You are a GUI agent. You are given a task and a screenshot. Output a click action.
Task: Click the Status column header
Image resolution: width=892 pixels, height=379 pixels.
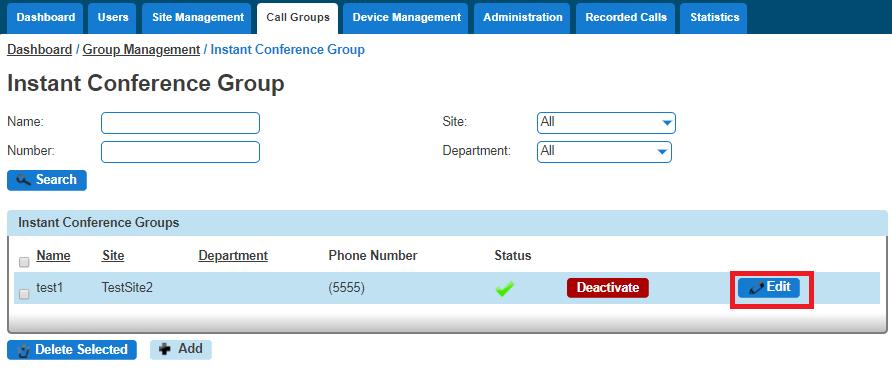pyautogui.click(x=513, y=256)
